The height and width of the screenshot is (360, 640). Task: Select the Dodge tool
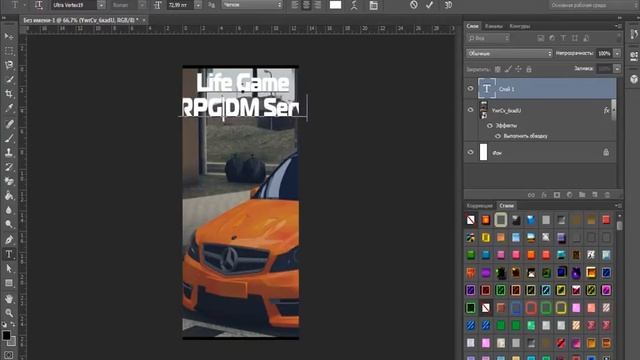click(9, 224)
